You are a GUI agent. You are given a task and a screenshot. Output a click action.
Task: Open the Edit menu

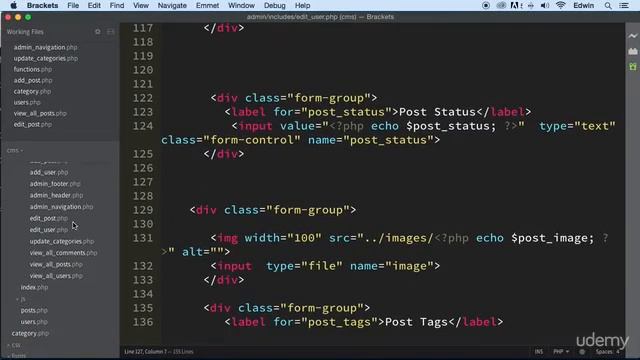94,5
